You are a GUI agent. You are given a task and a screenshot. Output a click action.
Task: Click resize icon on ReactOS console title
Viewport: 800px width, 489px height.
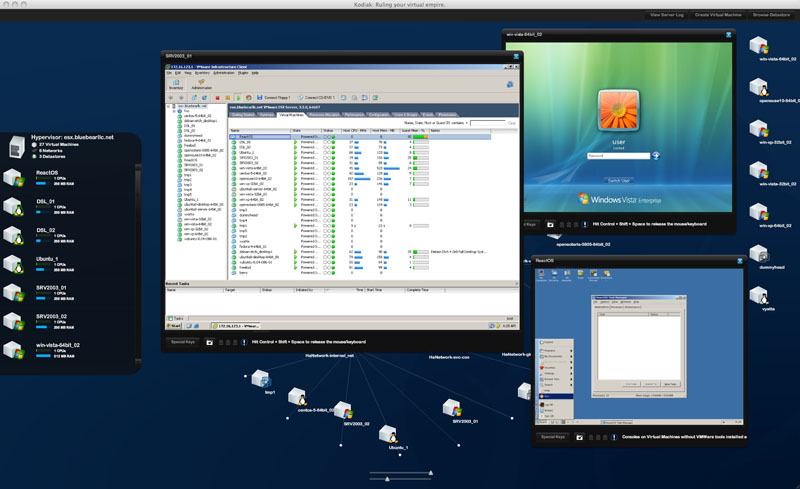pos(740,261)
